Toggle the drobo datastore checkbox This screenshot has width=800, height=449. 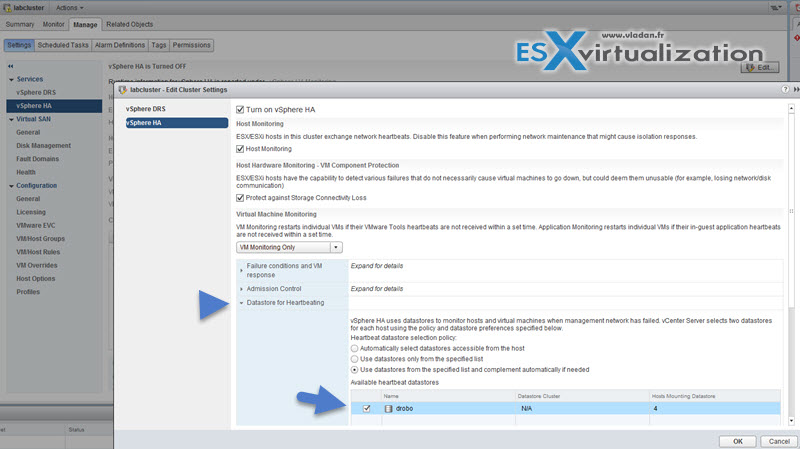point(366,409)
